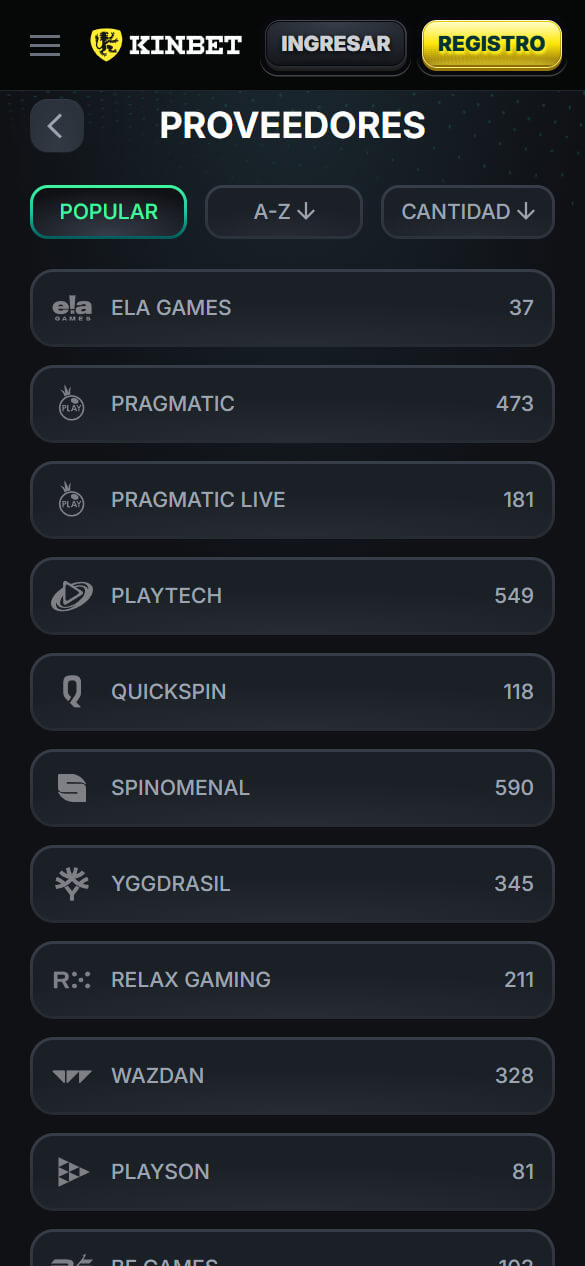The height and width of the screenshot is (1266, 585).
Task: Open the hamburger menu icon
Action: pos(45,45)
